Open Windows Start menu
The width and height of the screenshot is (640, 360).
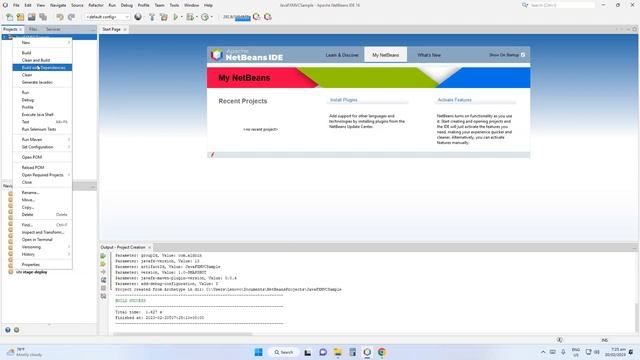(258, 352)
